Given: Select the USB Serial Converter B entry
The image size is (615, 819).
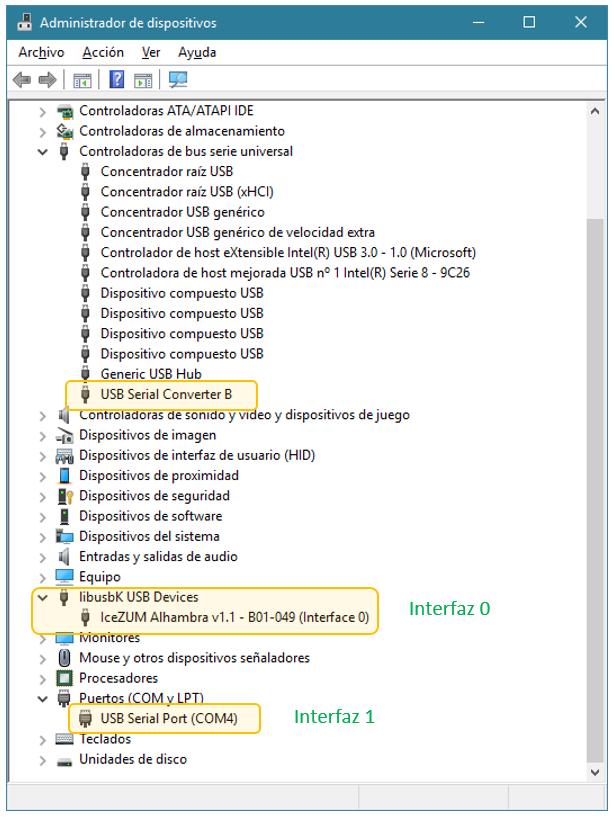Looking at the screenshot, I should point(166,394).
